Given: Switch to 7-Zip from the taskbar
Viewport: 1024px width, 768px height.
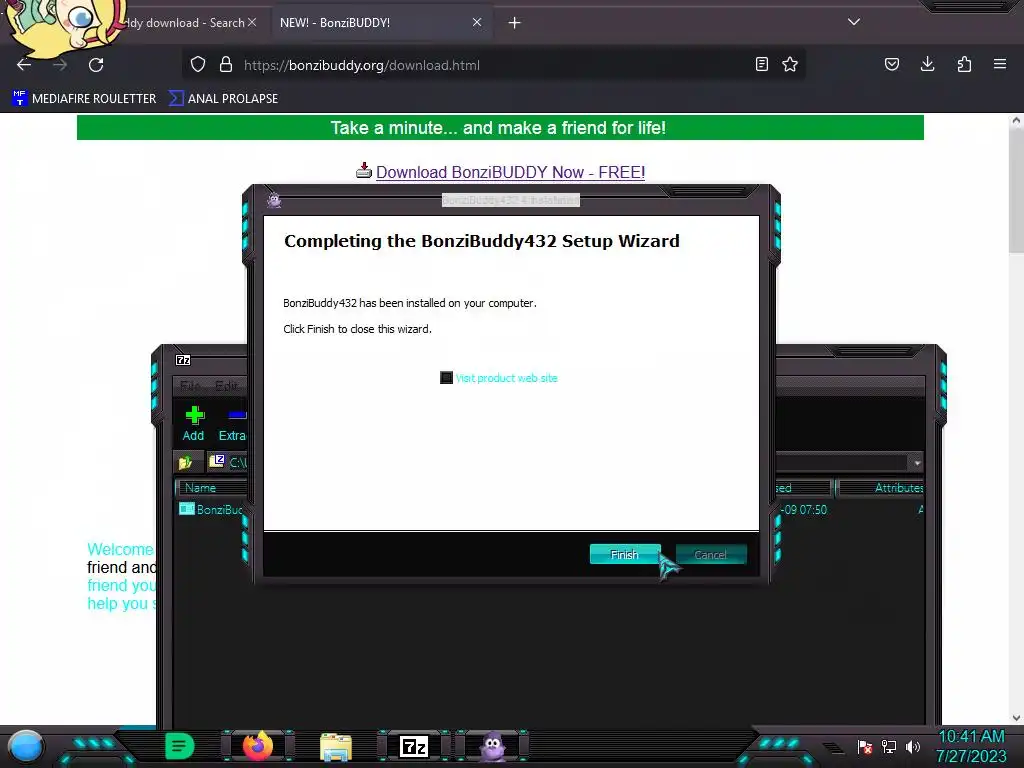Looking at the screenshot, I should pyautogui.click(x=414, y=746).
